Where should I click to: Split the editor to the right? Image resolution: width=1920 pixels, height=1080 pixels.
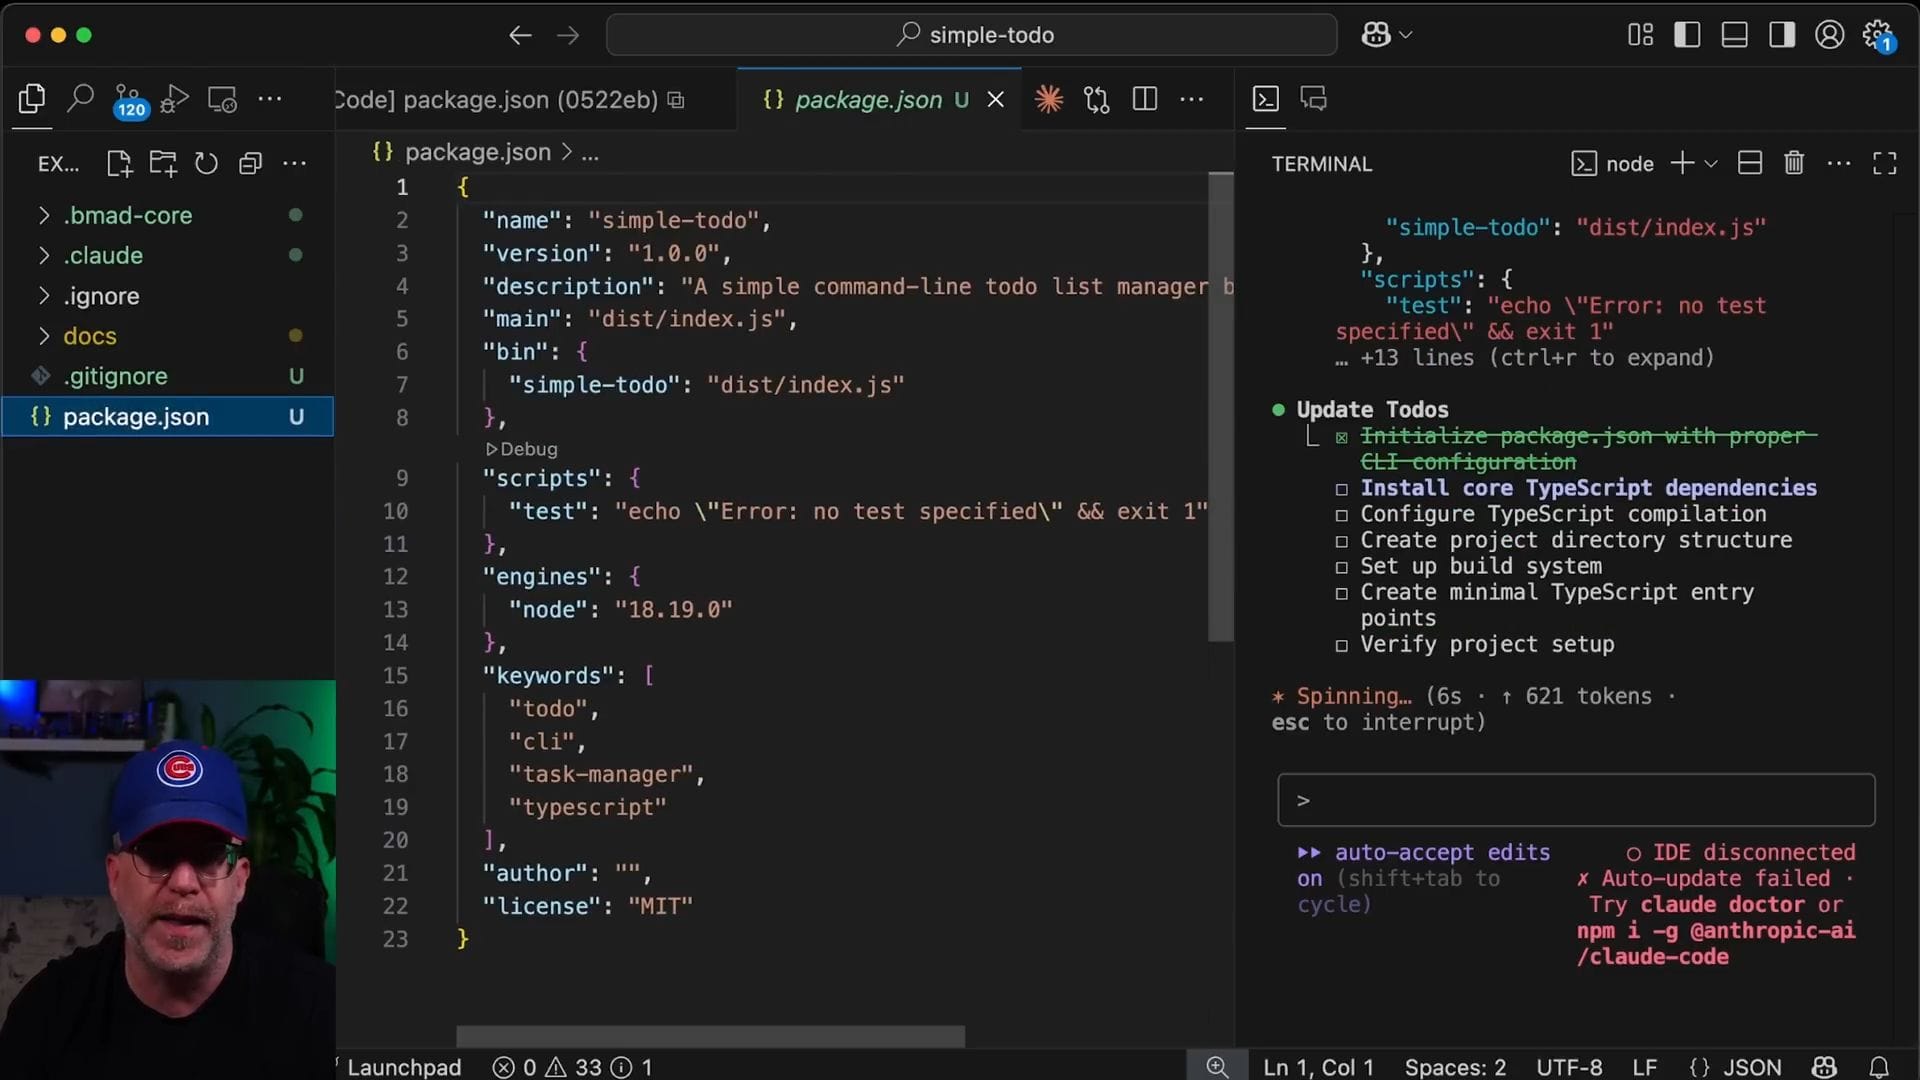tap(1145, 99)
